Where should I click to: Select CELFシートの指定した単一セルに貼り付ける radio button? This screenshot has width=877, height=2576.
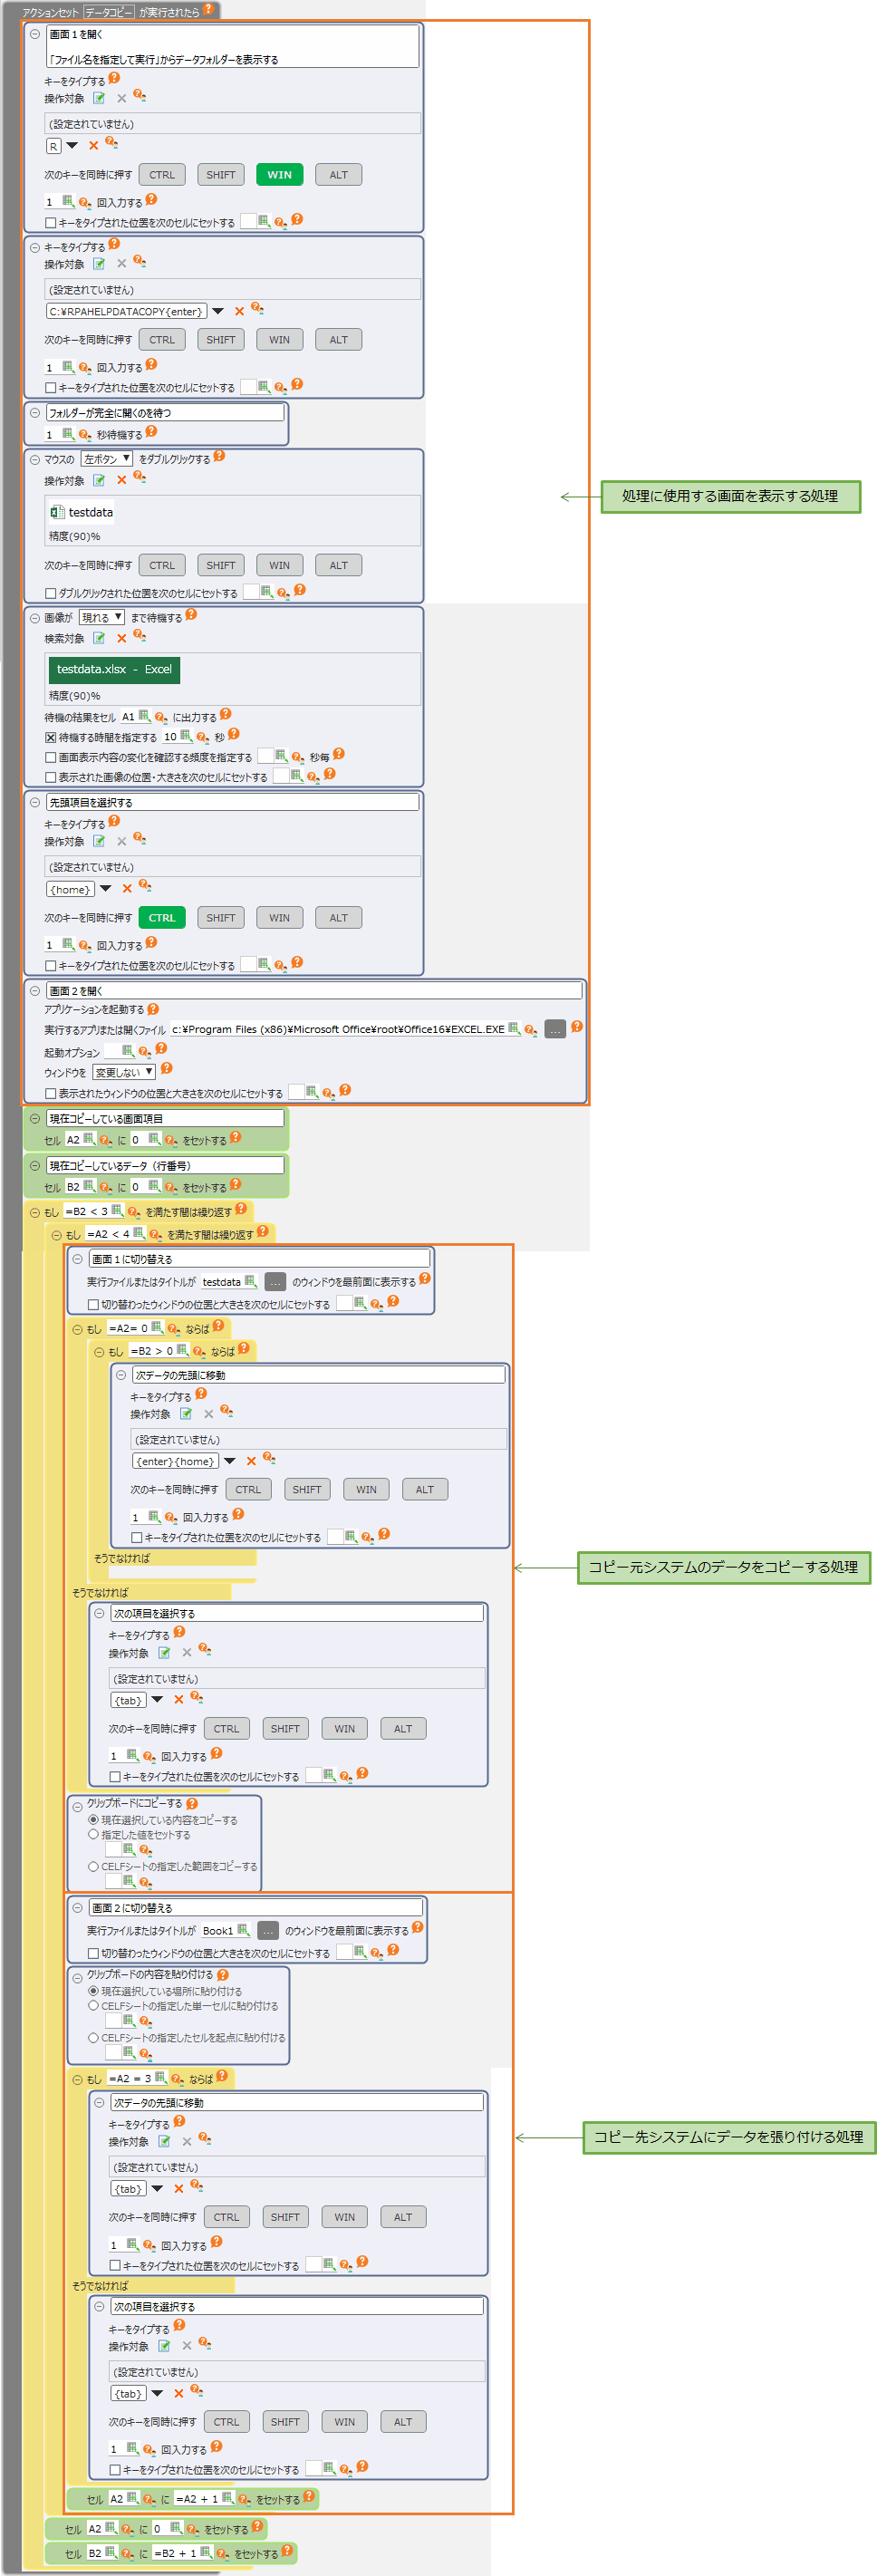[x=94, y=2005]
